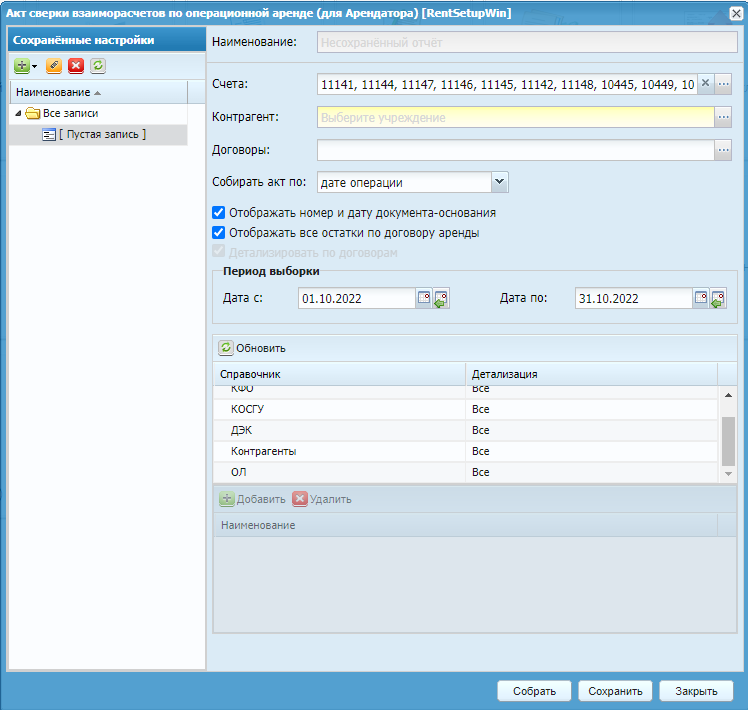Click the green add record icon
Screen dimensions: 748x710
click(21, 65)
